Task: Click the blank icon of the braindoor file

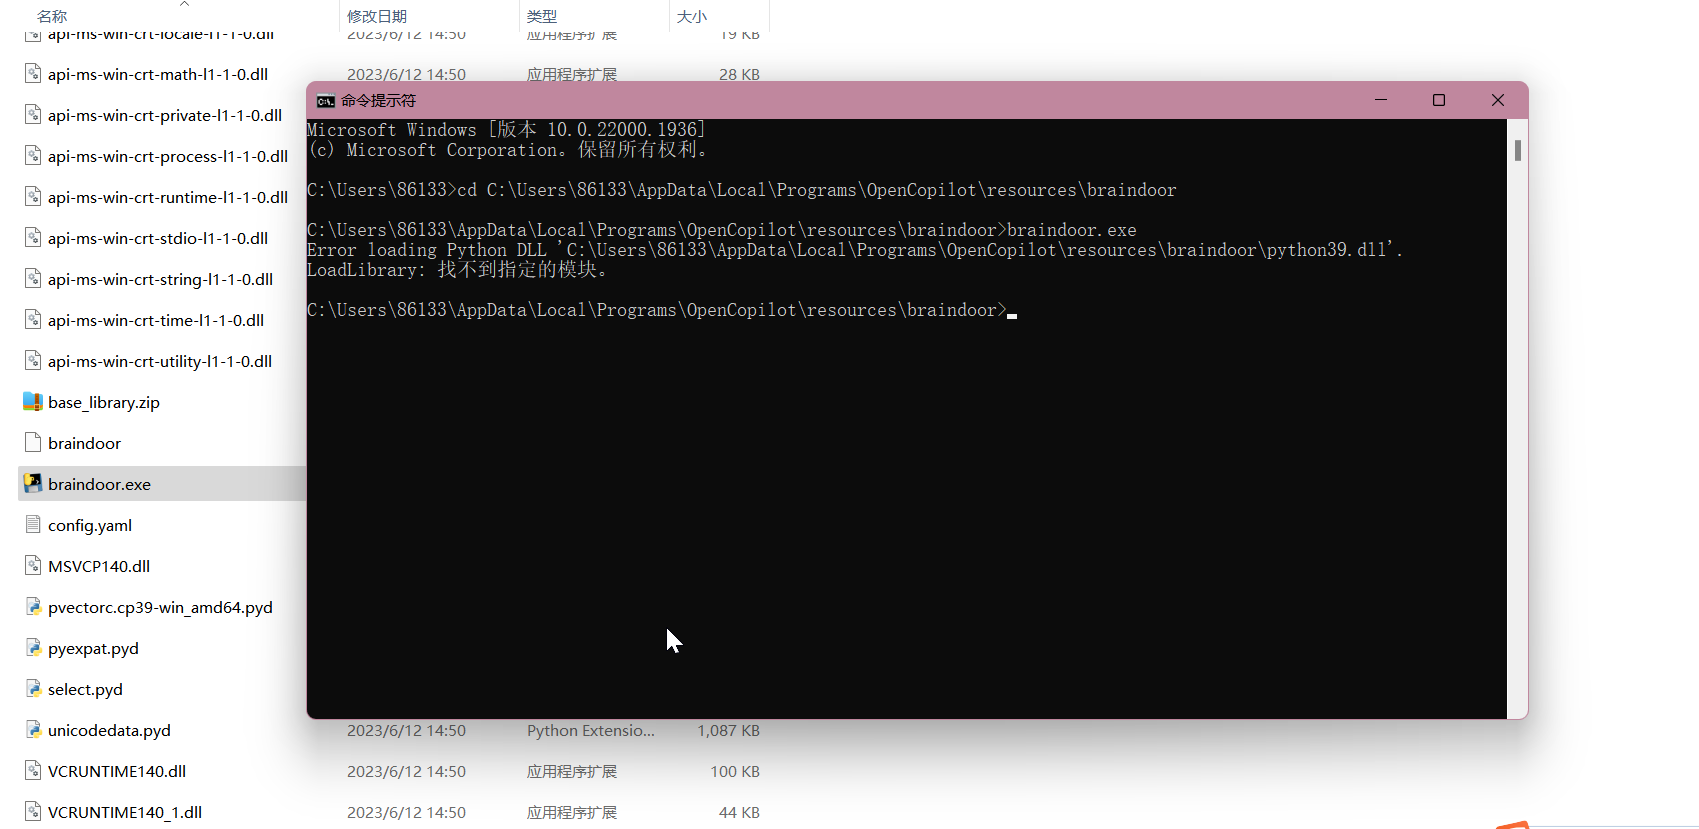Action: (33, 443)
